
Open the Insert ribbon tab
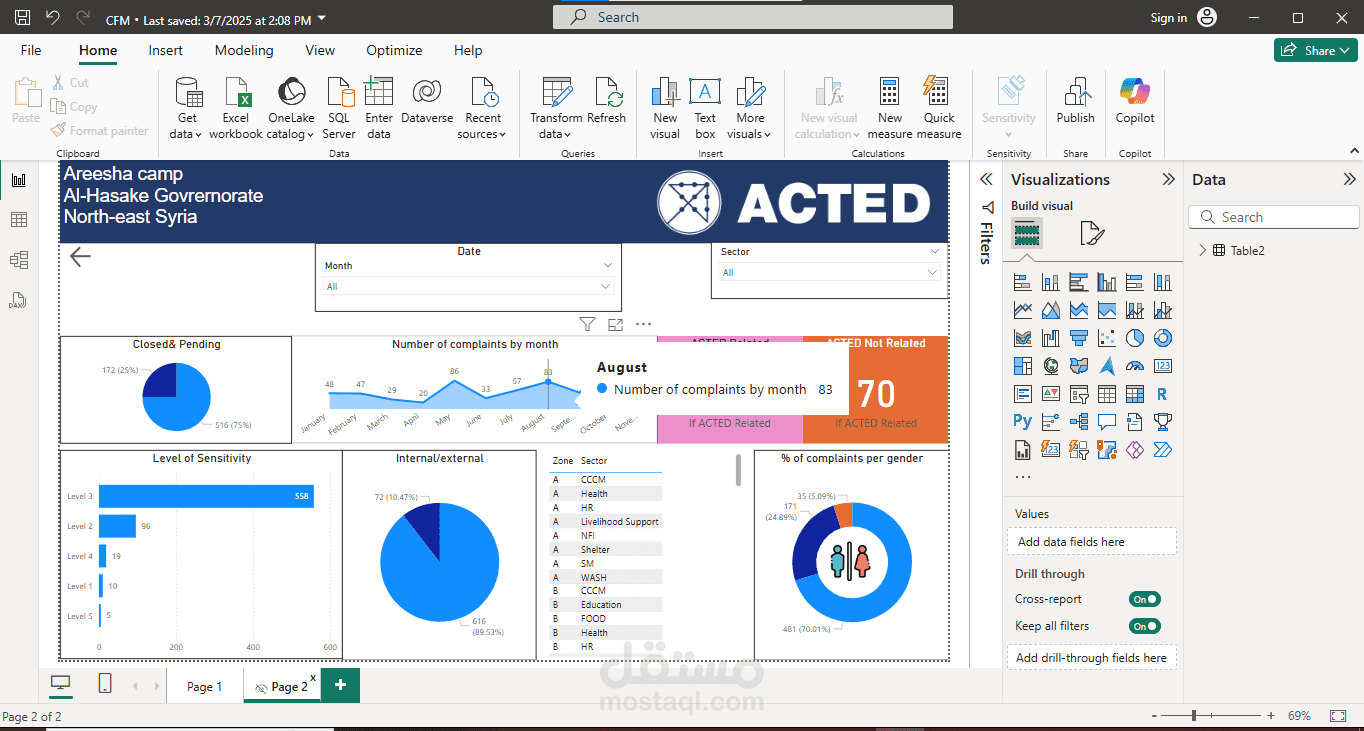pos(166,50)
